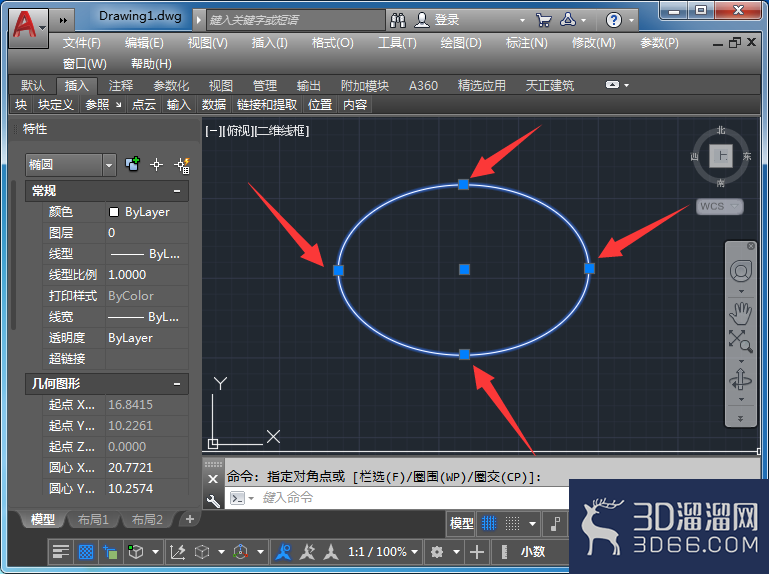Click the help question mark icon
Screen dimensions: 769x574
coord(614,20)
